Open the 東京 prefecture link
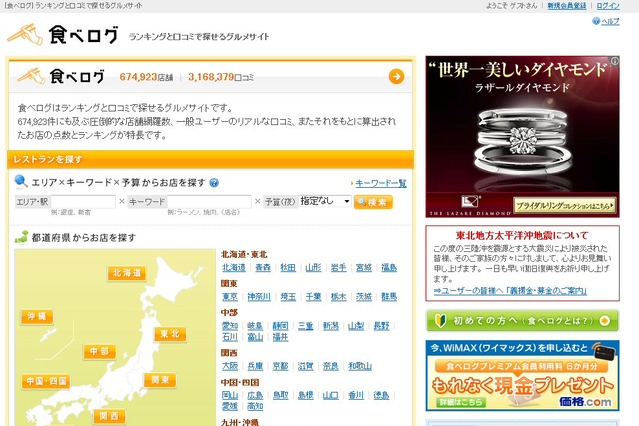This screenshot has height=426, width=639. [230, 297]
